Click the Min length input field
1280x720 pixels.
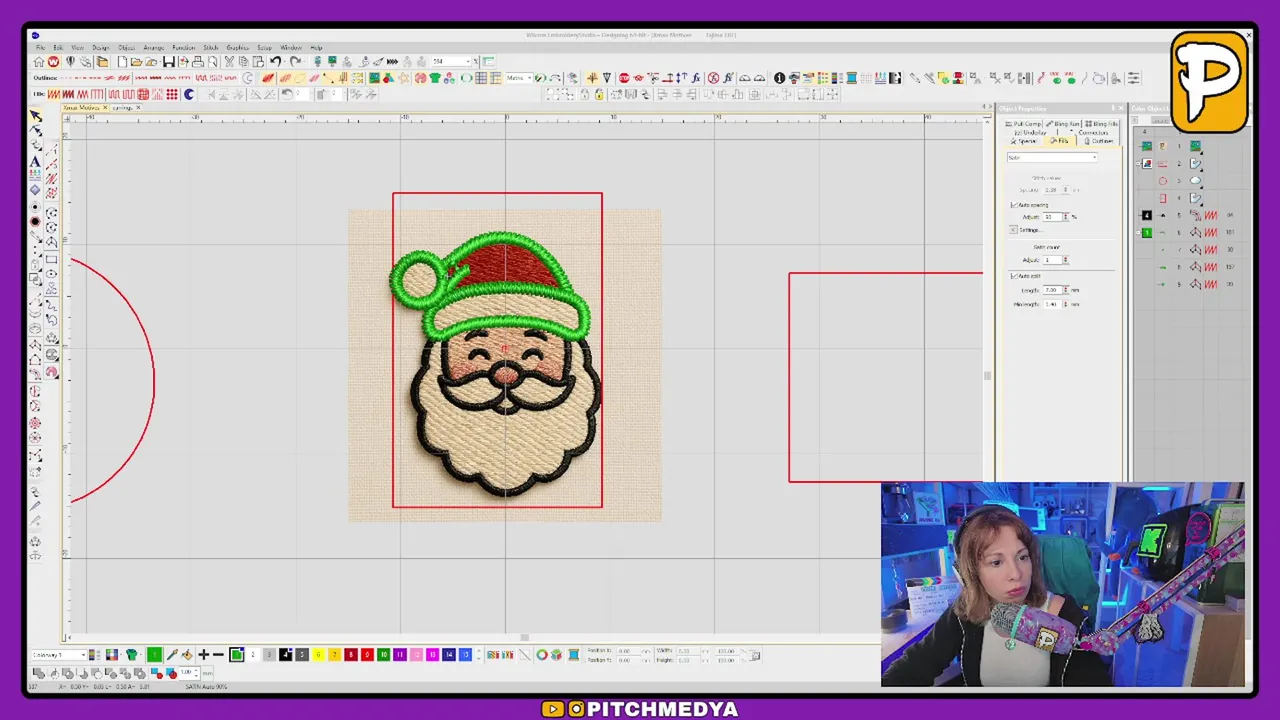(1053, 304)
